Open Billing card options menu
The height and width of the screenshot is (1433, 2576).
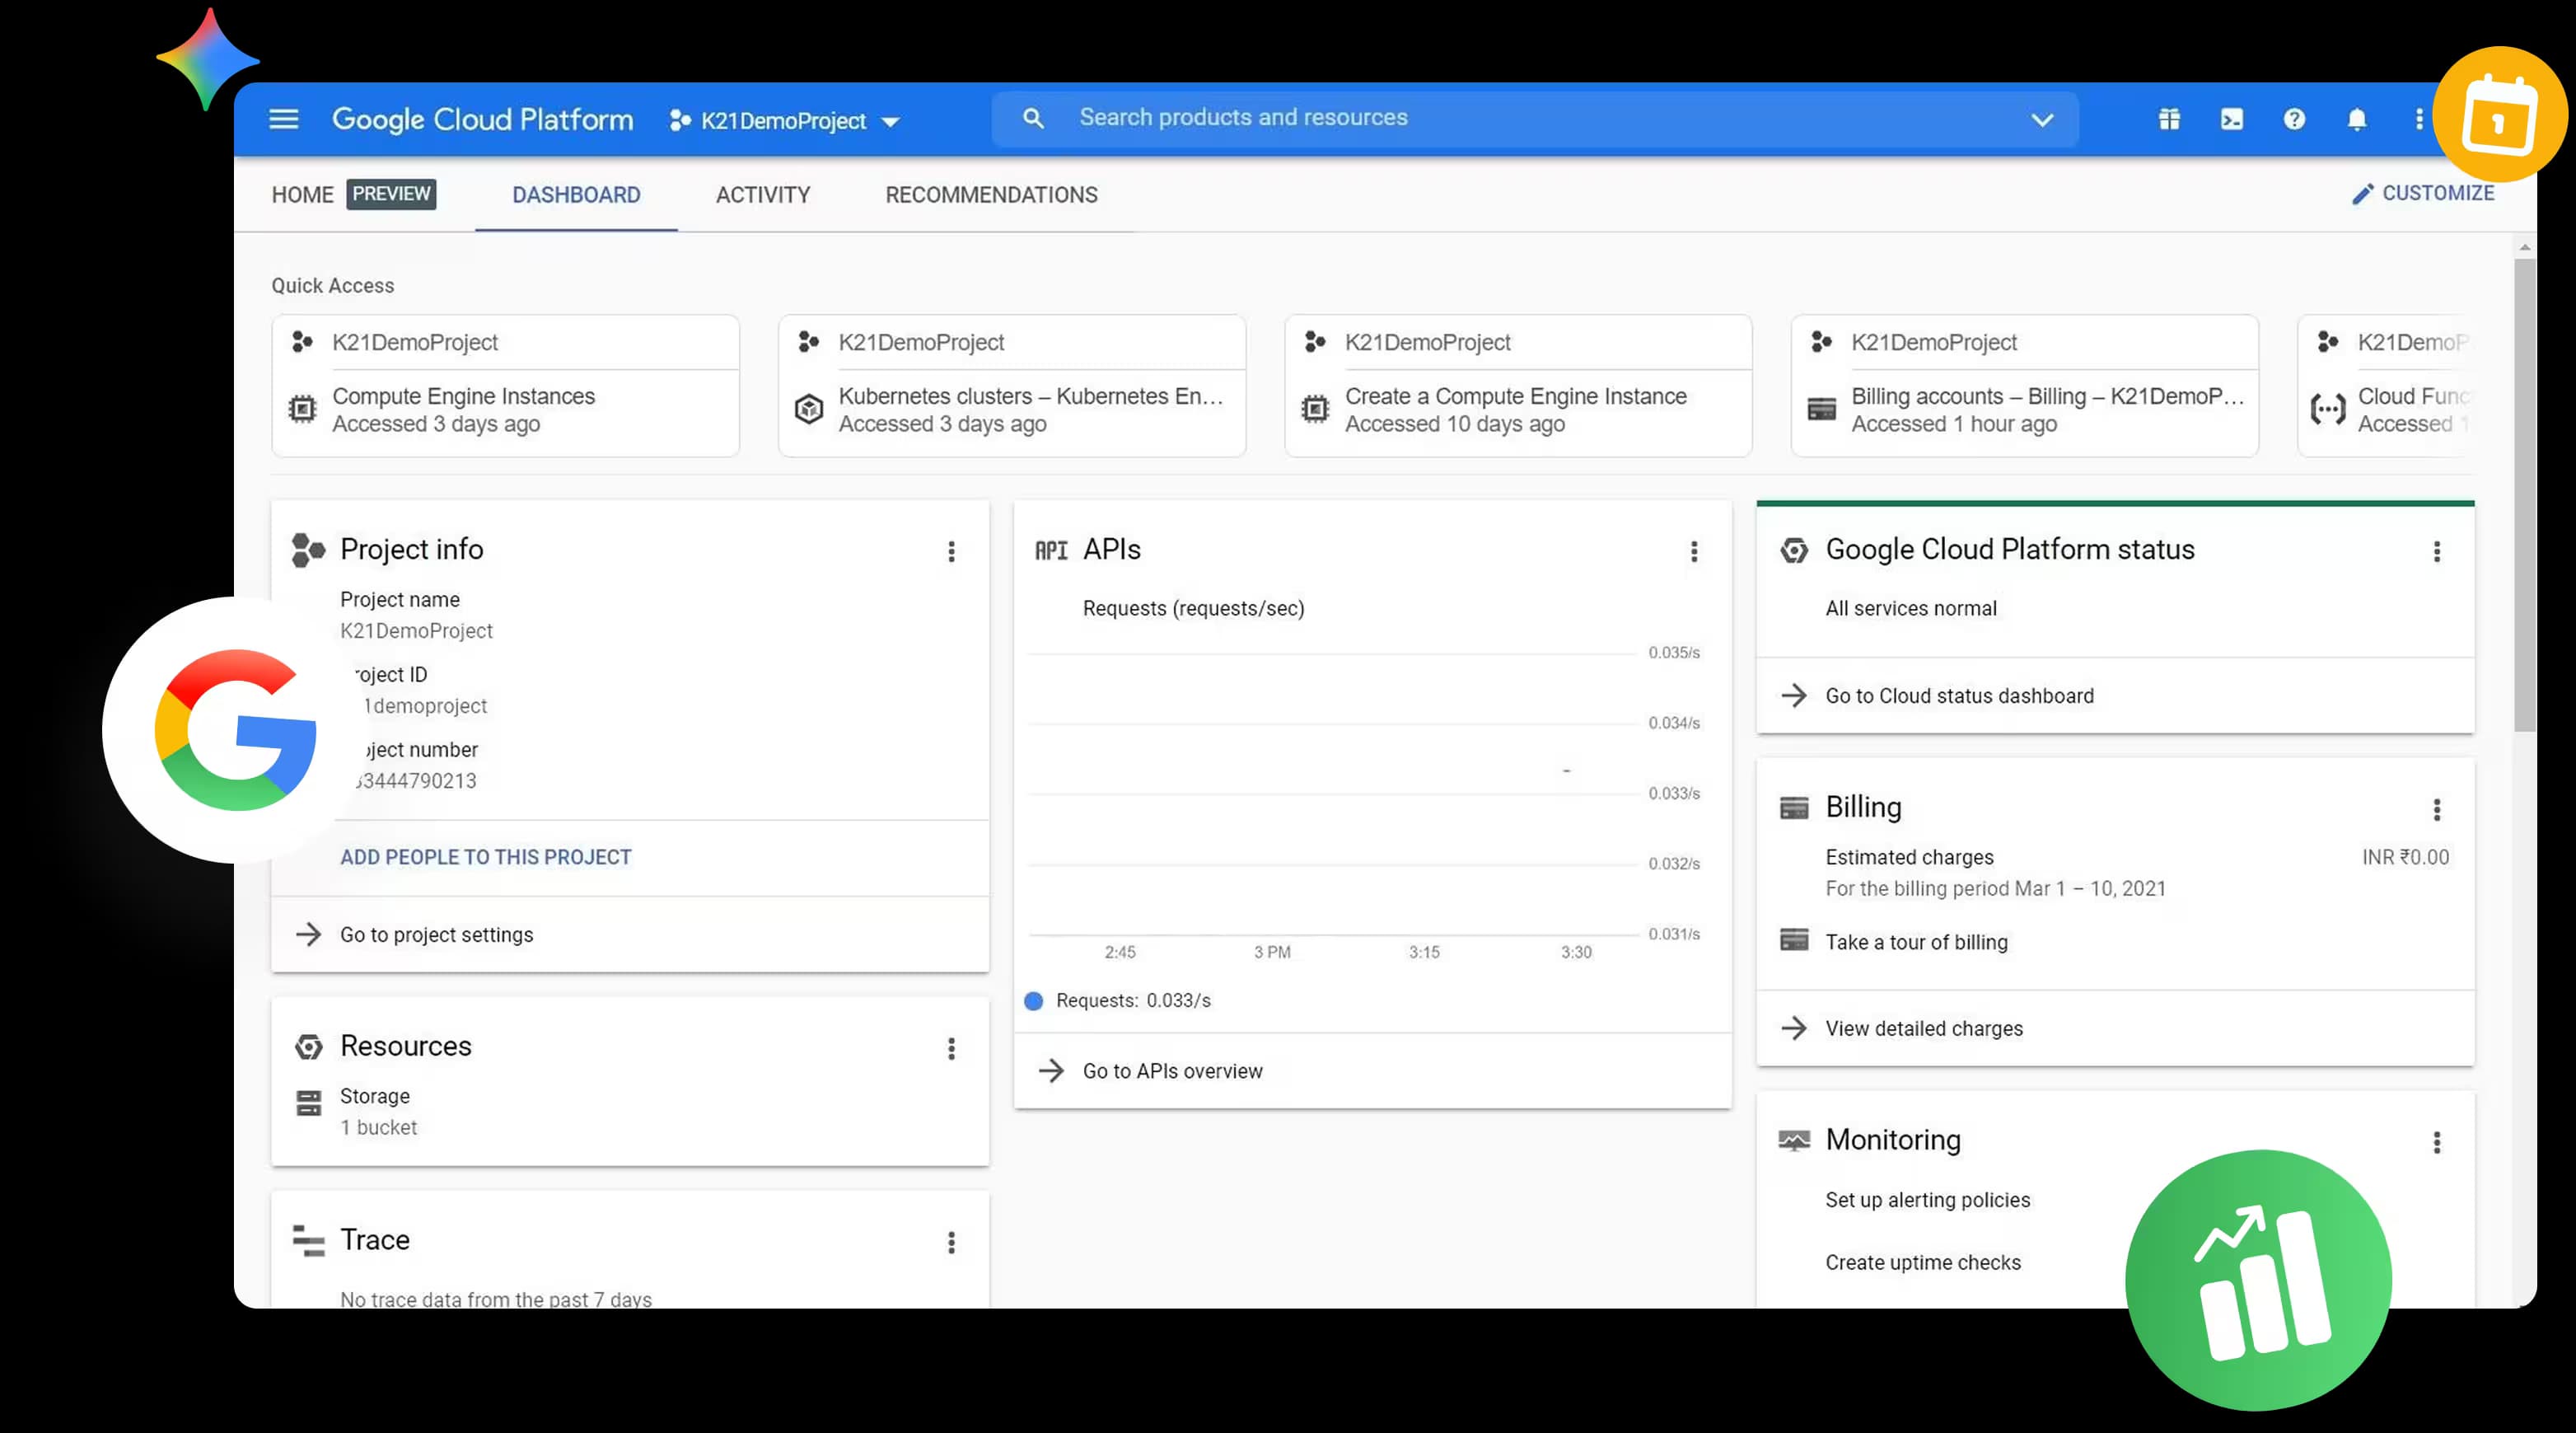[x=2437, y=809]
